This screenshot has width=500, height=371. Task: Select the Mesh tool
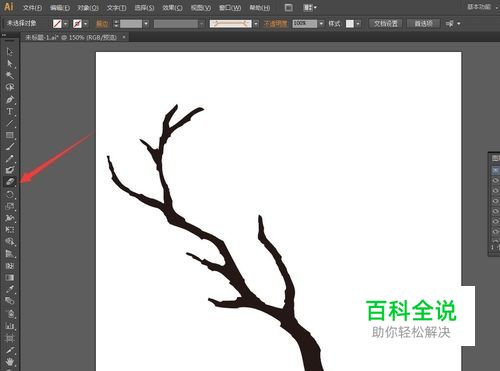click(10, 266)
